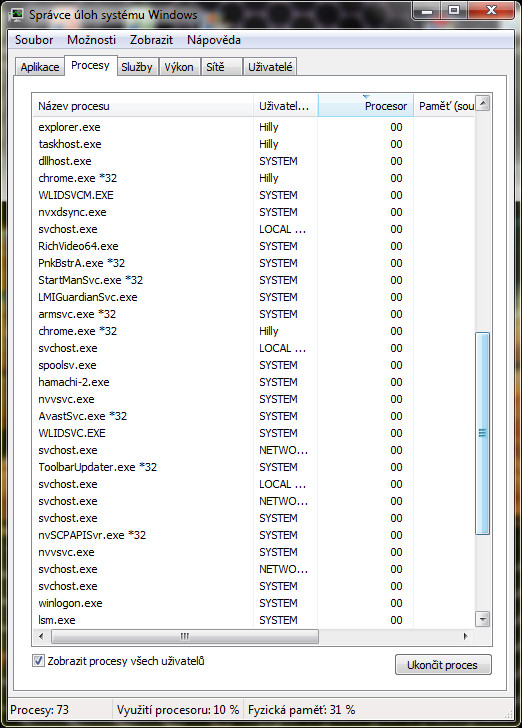Click the vertical scrollbar thumb
This screenshot has height=728, width=522.
(483, 433)
